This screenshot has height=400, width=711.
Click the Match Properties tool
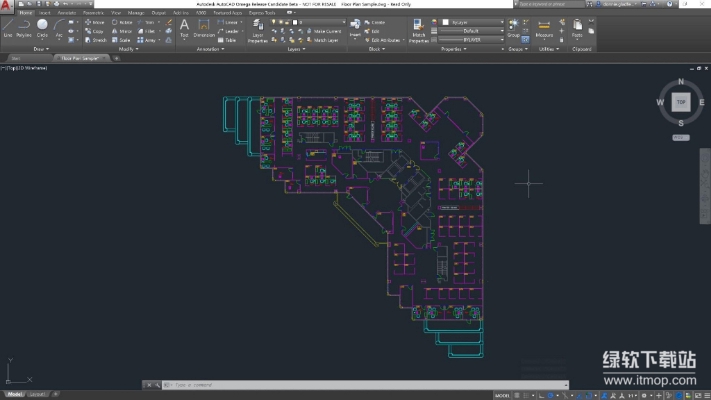point(419,31)
